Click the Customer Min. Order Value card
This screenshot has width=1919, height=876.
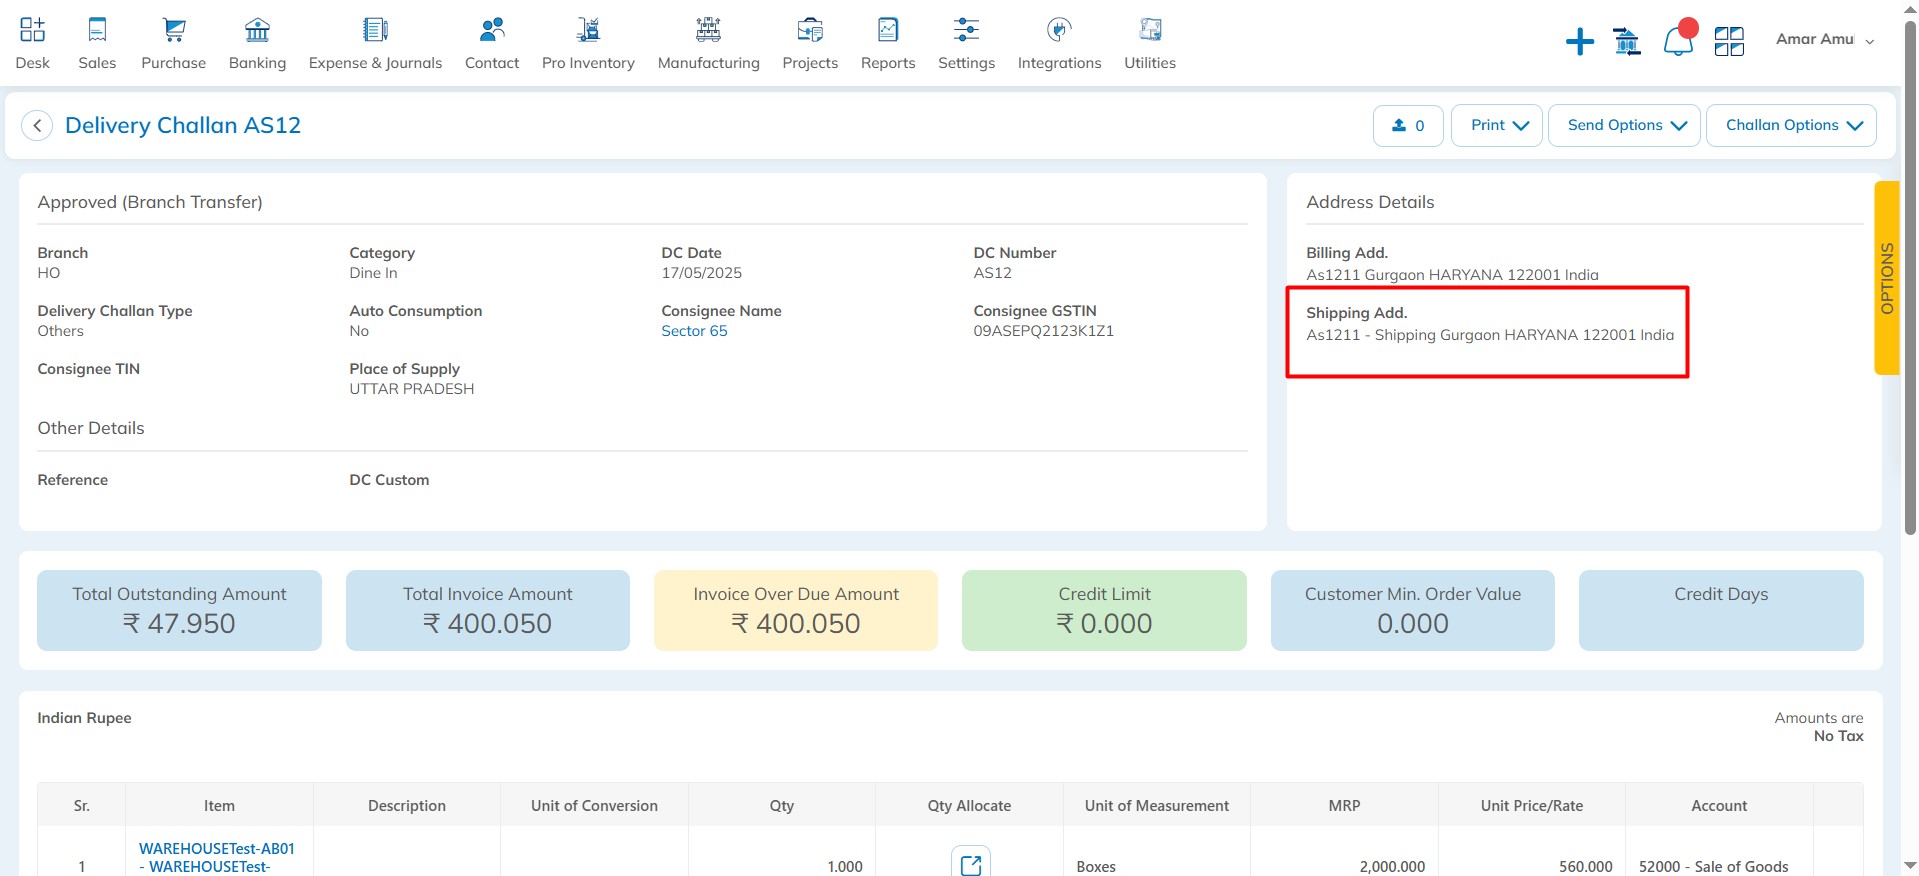pos(1413,610)
